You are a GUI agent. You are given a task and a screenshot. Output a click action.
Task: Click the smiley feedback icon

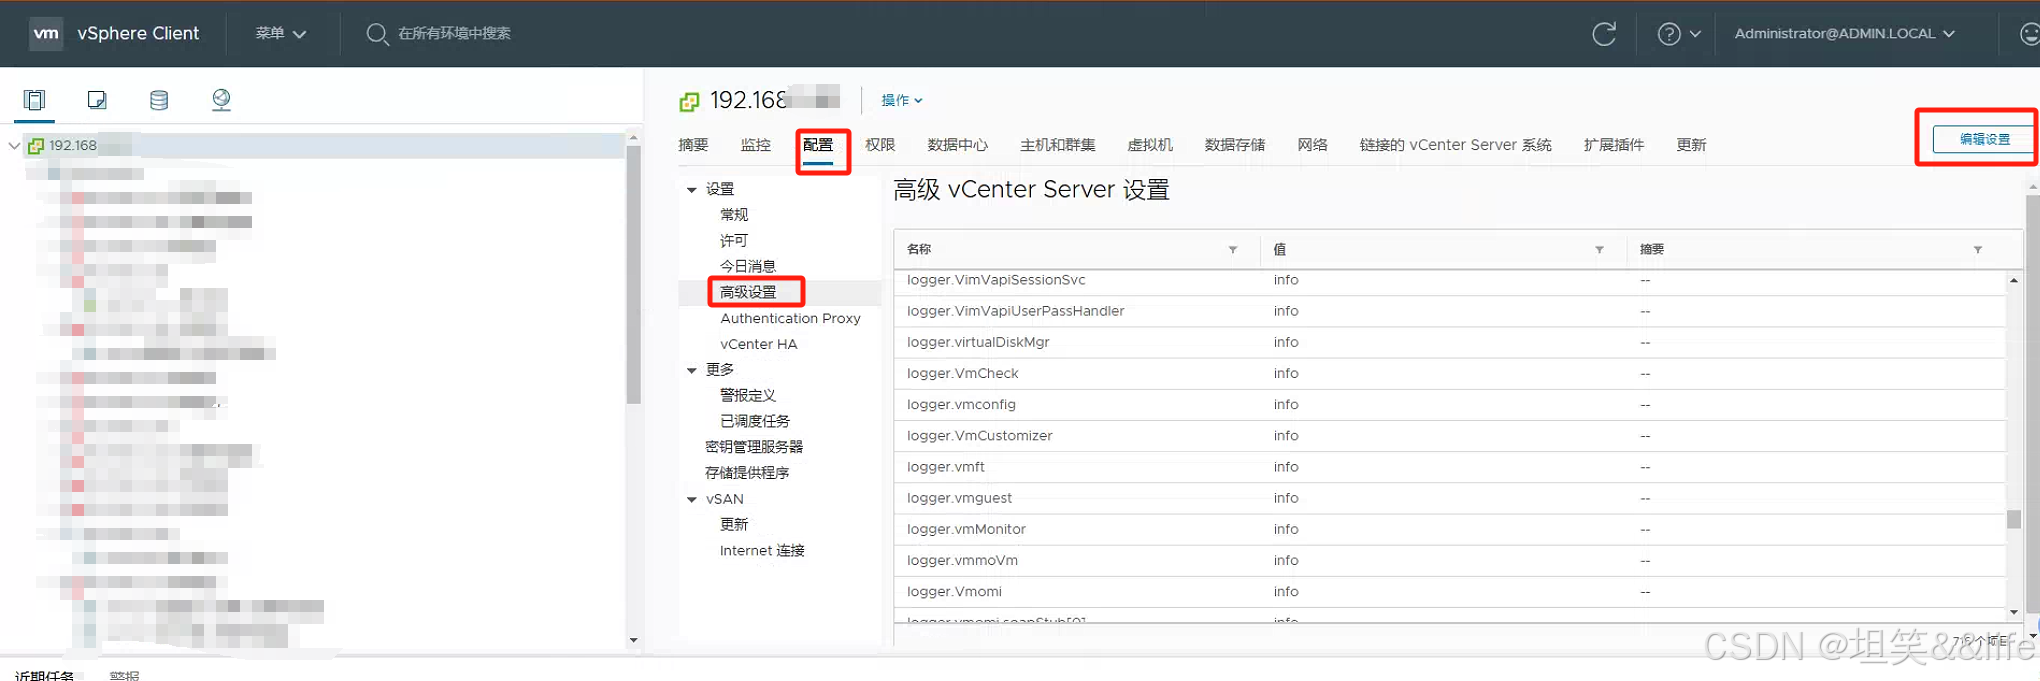tap(2029, 34)
